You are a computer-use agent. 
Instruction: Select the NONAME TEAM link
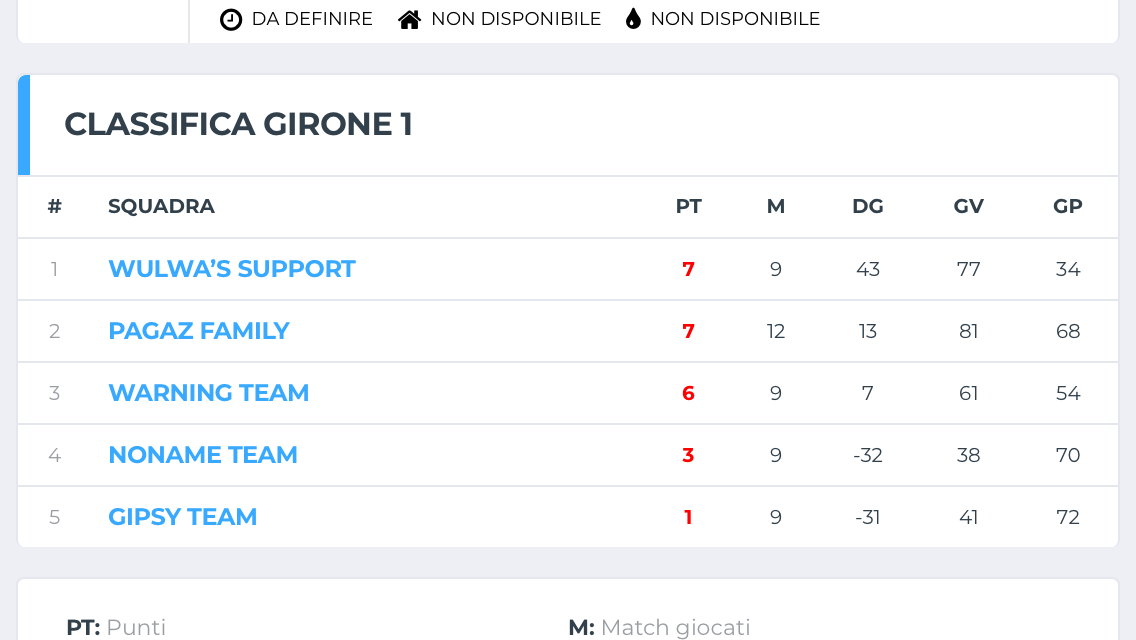tap(203, 455)
